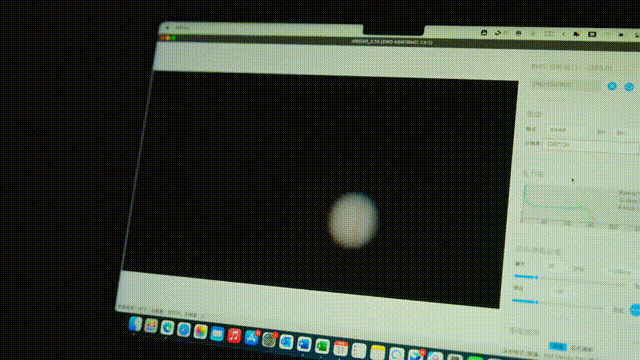Image resolution: width=640 pixels, height=360 pixels.
Task: Adjust the lower blue gain slider
Action: click(x=525, y=301)
